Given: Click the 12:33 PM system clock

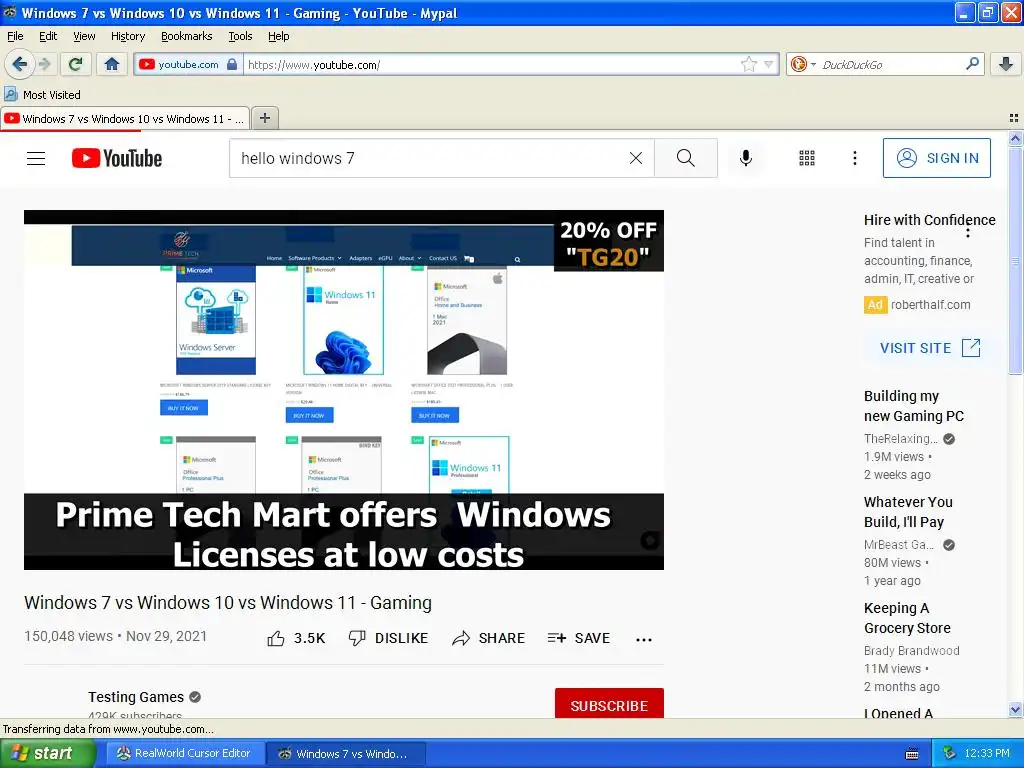Looking at the screenshot, I should click(987, 753).
